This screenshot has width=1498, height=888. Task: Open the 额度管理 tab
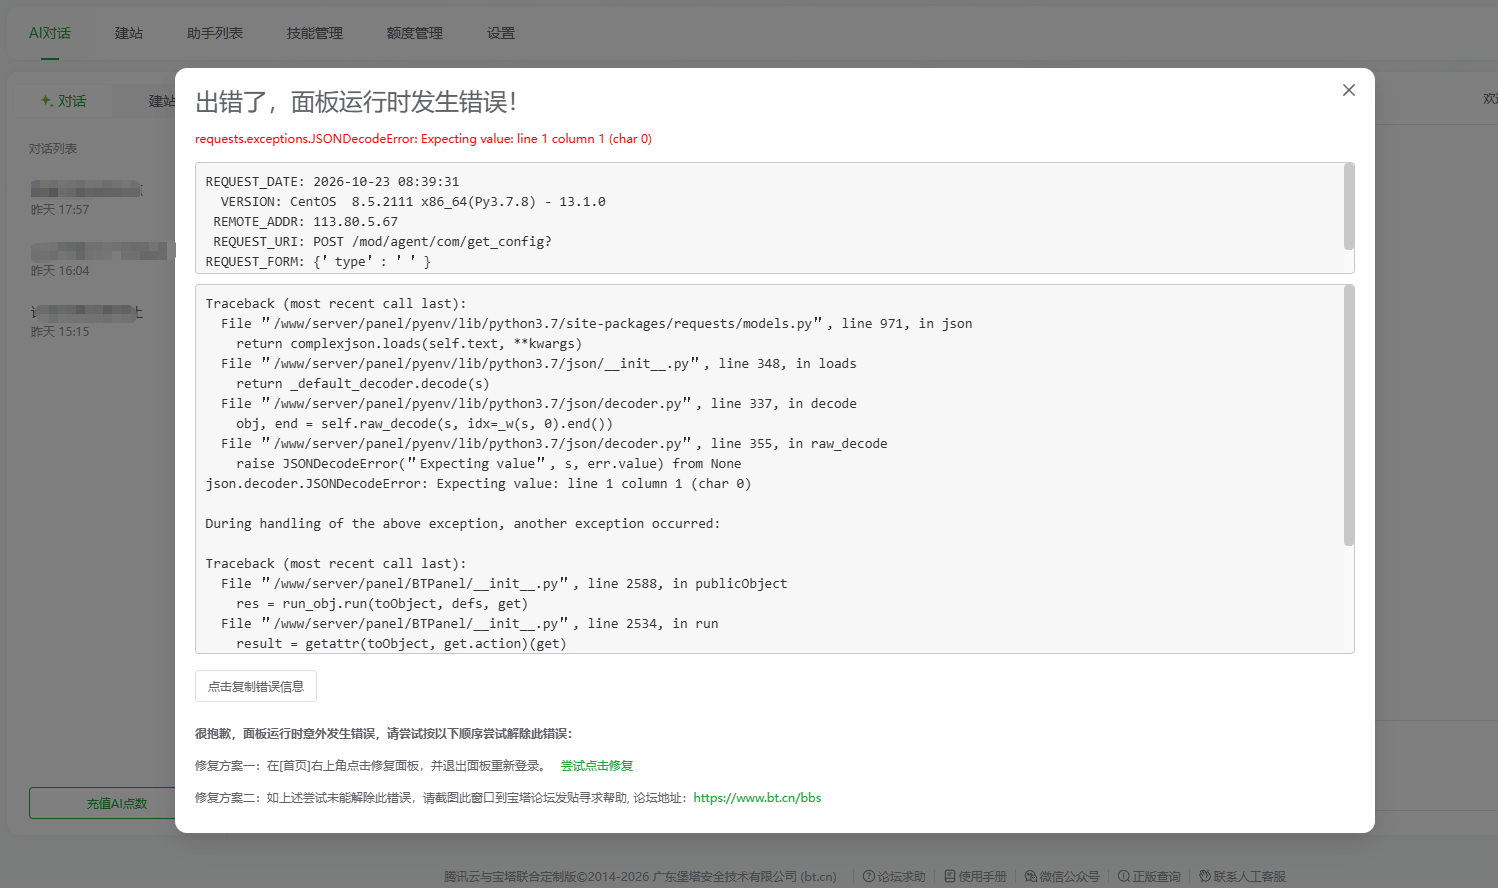point(415,33)
